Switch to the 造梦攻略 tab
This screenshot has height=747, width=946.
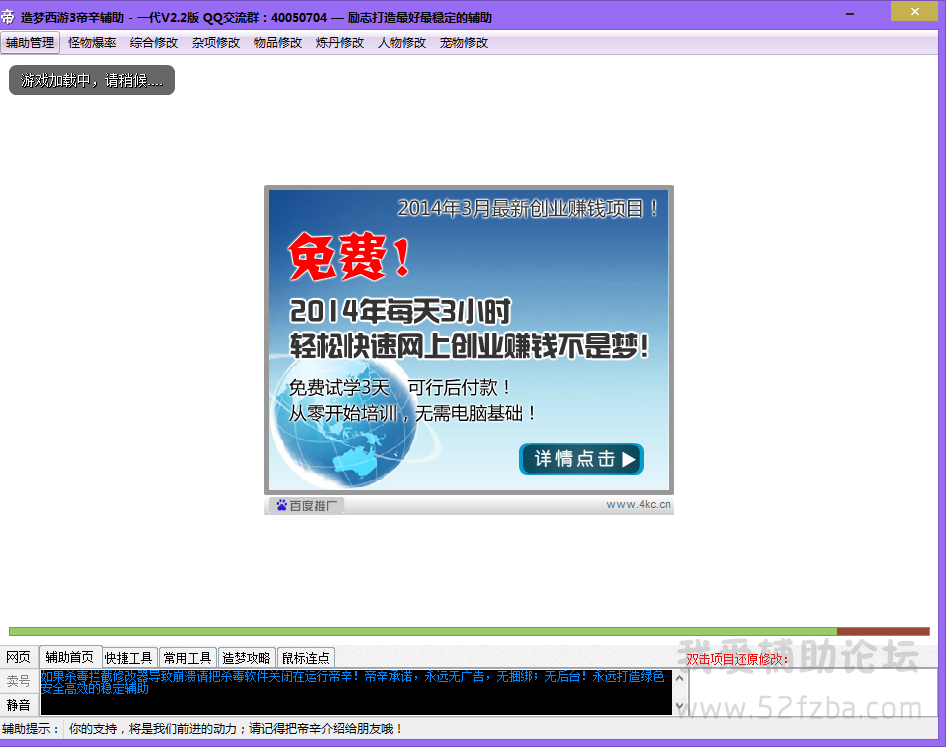point(246,658)
